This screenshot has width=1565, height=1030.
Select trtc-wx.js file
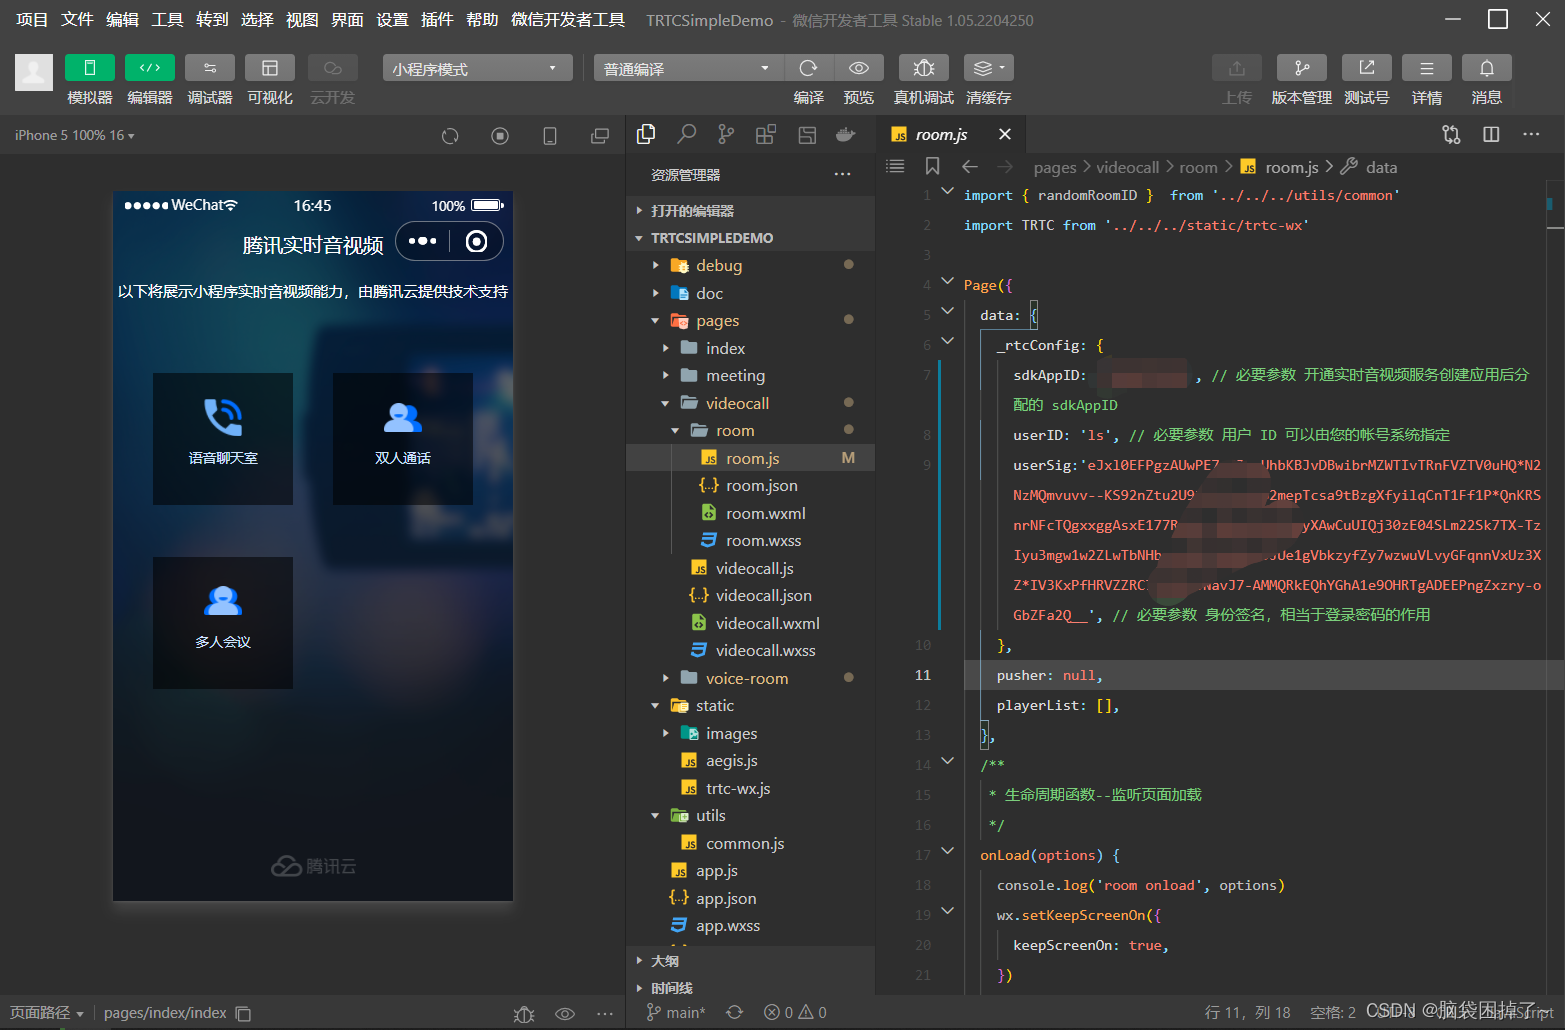[750, 788]
